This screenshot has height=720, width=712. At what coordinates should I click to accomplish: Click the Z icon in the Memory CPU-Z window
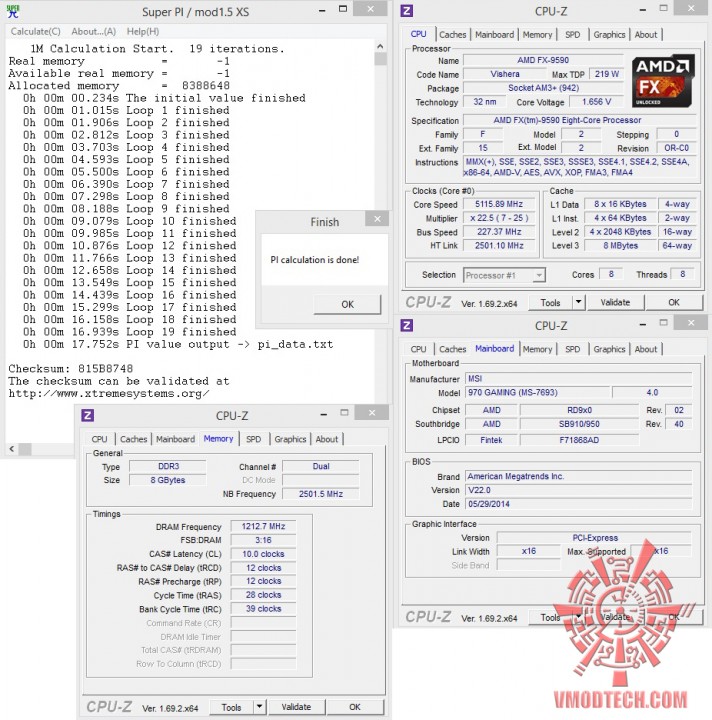coord(87,416)
